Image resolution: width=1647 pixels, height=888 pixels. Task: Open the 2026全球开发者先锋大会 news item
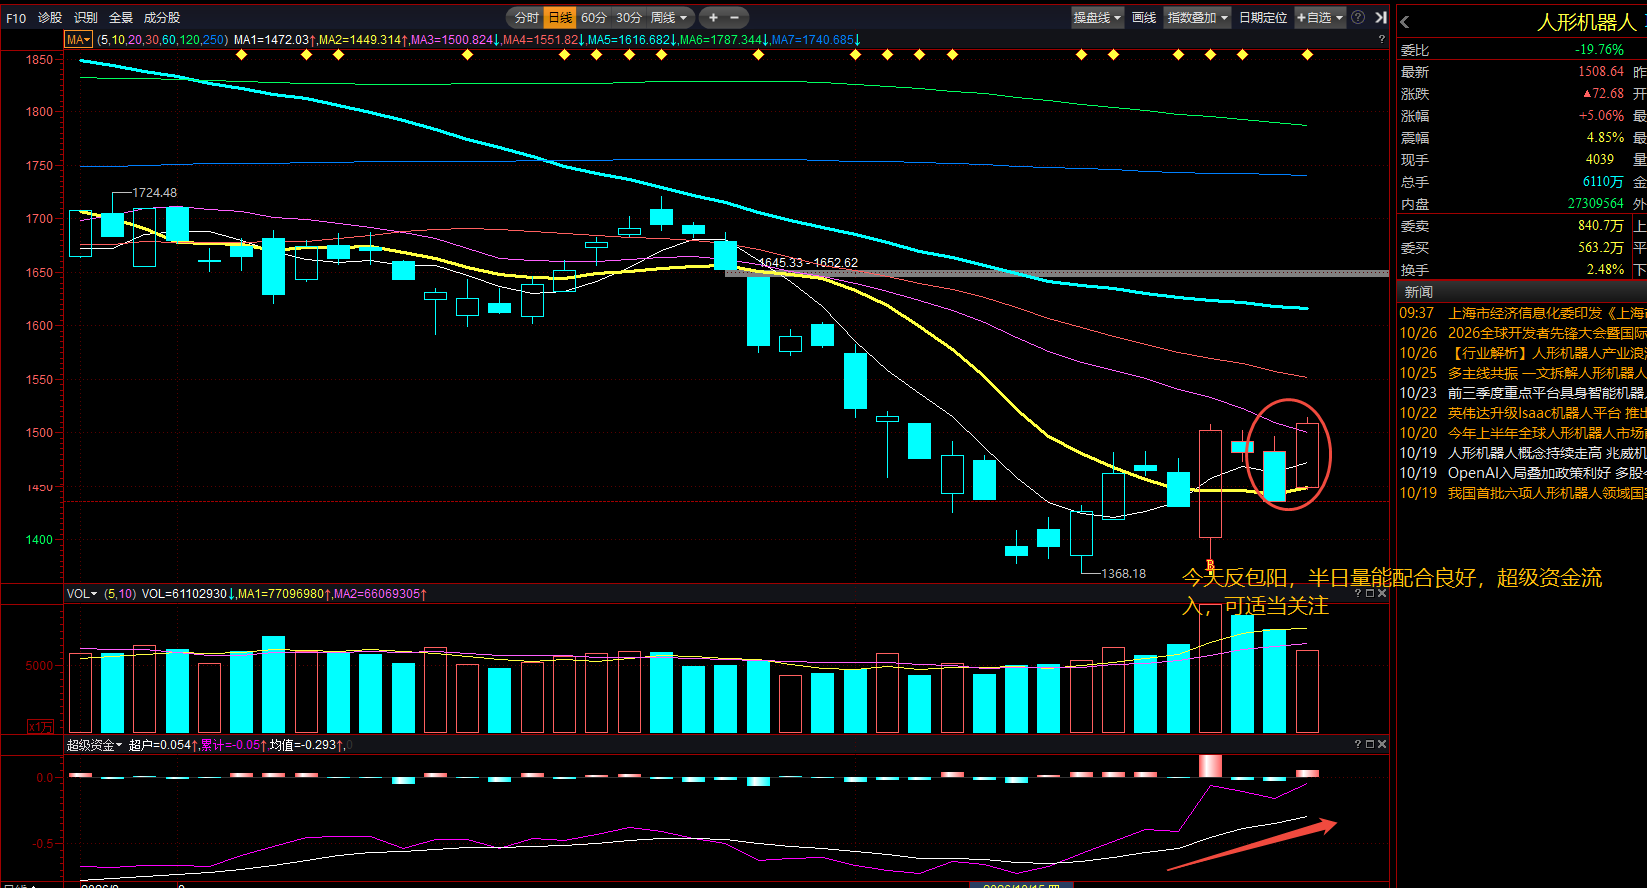[1522, 333]
